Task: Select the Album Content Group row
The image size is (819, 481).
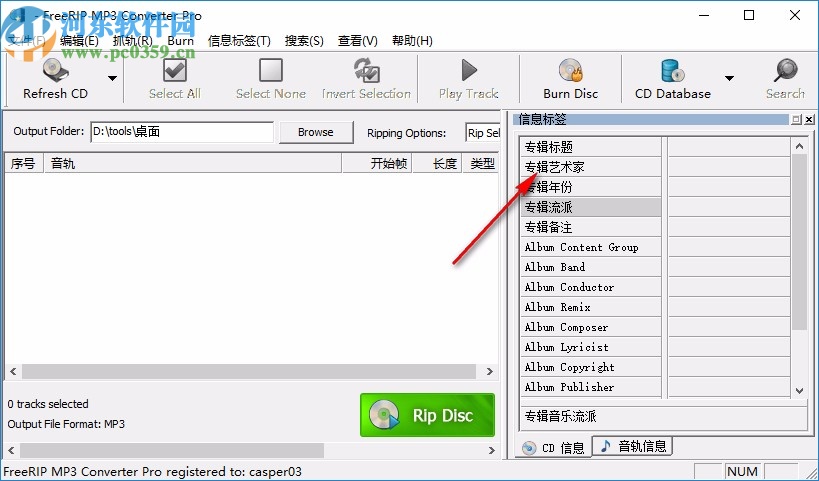Action: pos(591,247)
